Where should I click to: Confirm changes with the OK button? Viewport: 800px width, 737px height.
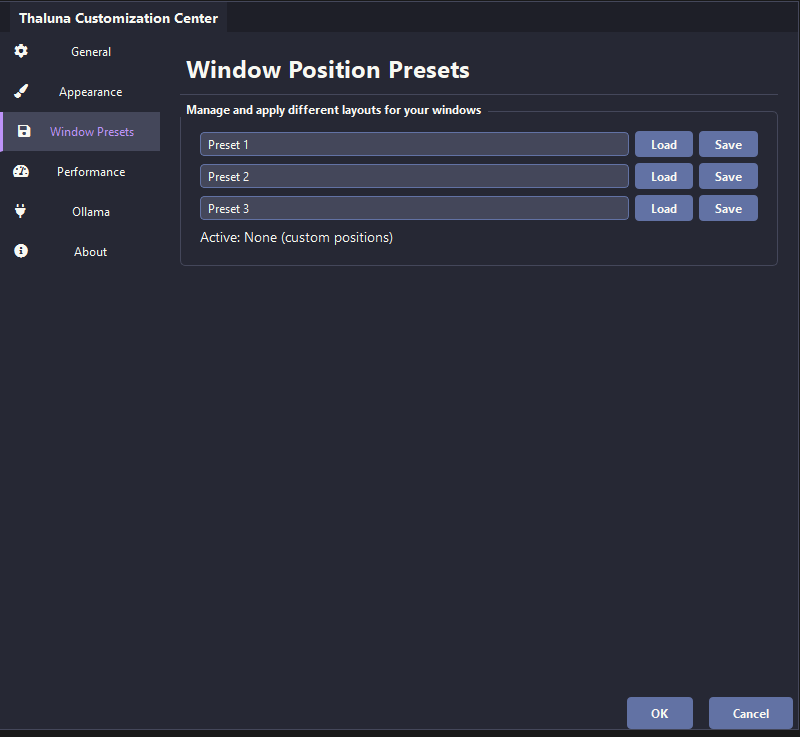click(659, 713)
